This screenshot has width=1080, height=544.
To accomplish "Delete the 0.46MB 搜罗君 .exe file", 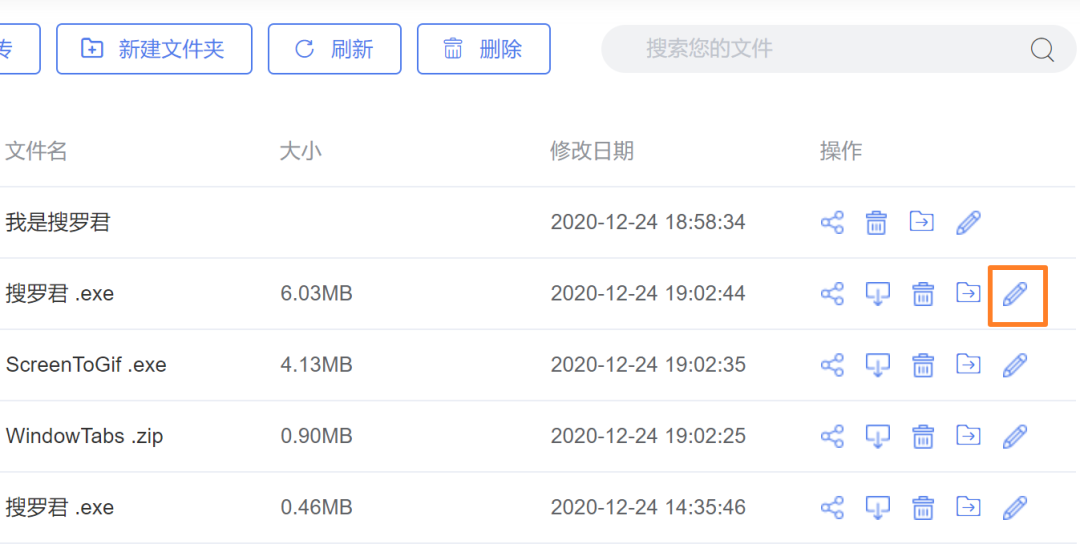I will [923, 508].
